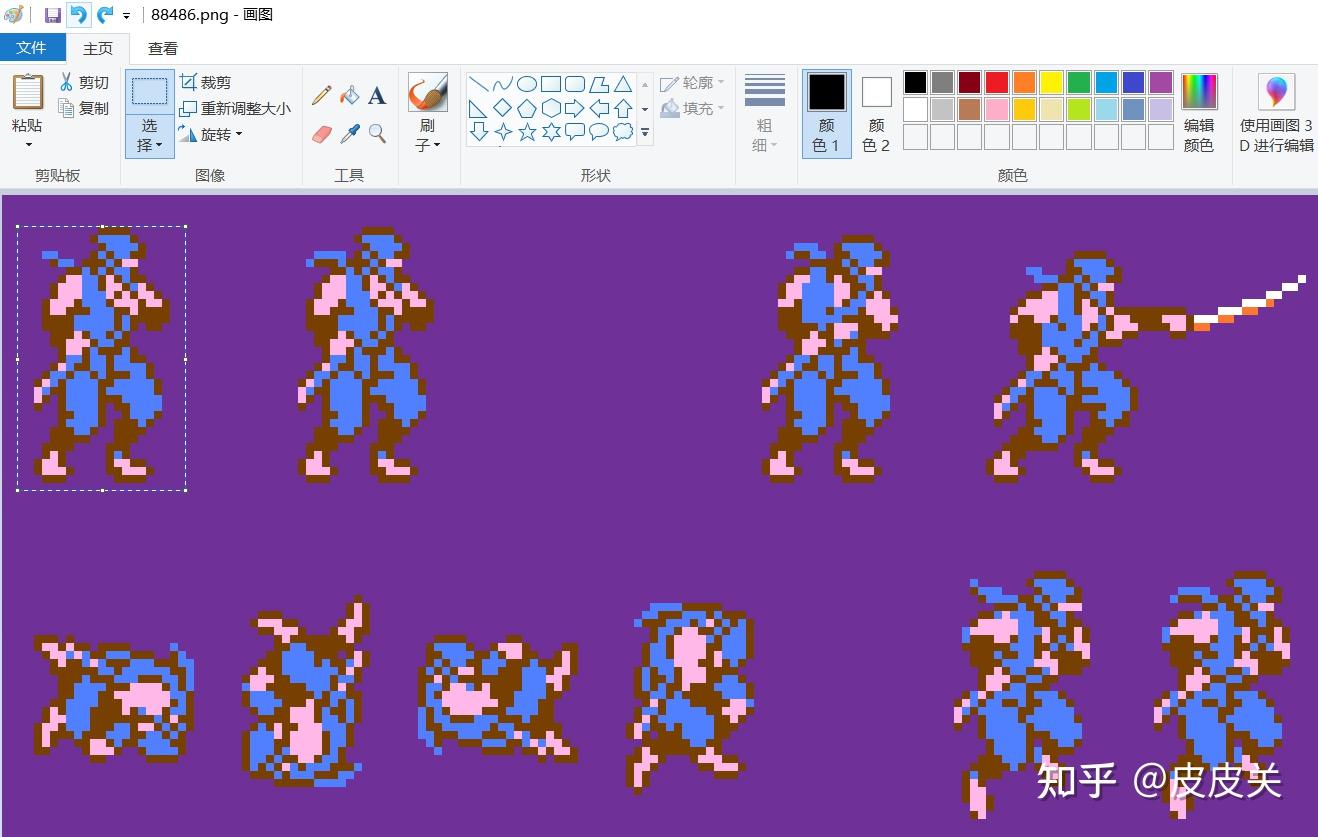Click the 剪切 button

coord(84,82)
